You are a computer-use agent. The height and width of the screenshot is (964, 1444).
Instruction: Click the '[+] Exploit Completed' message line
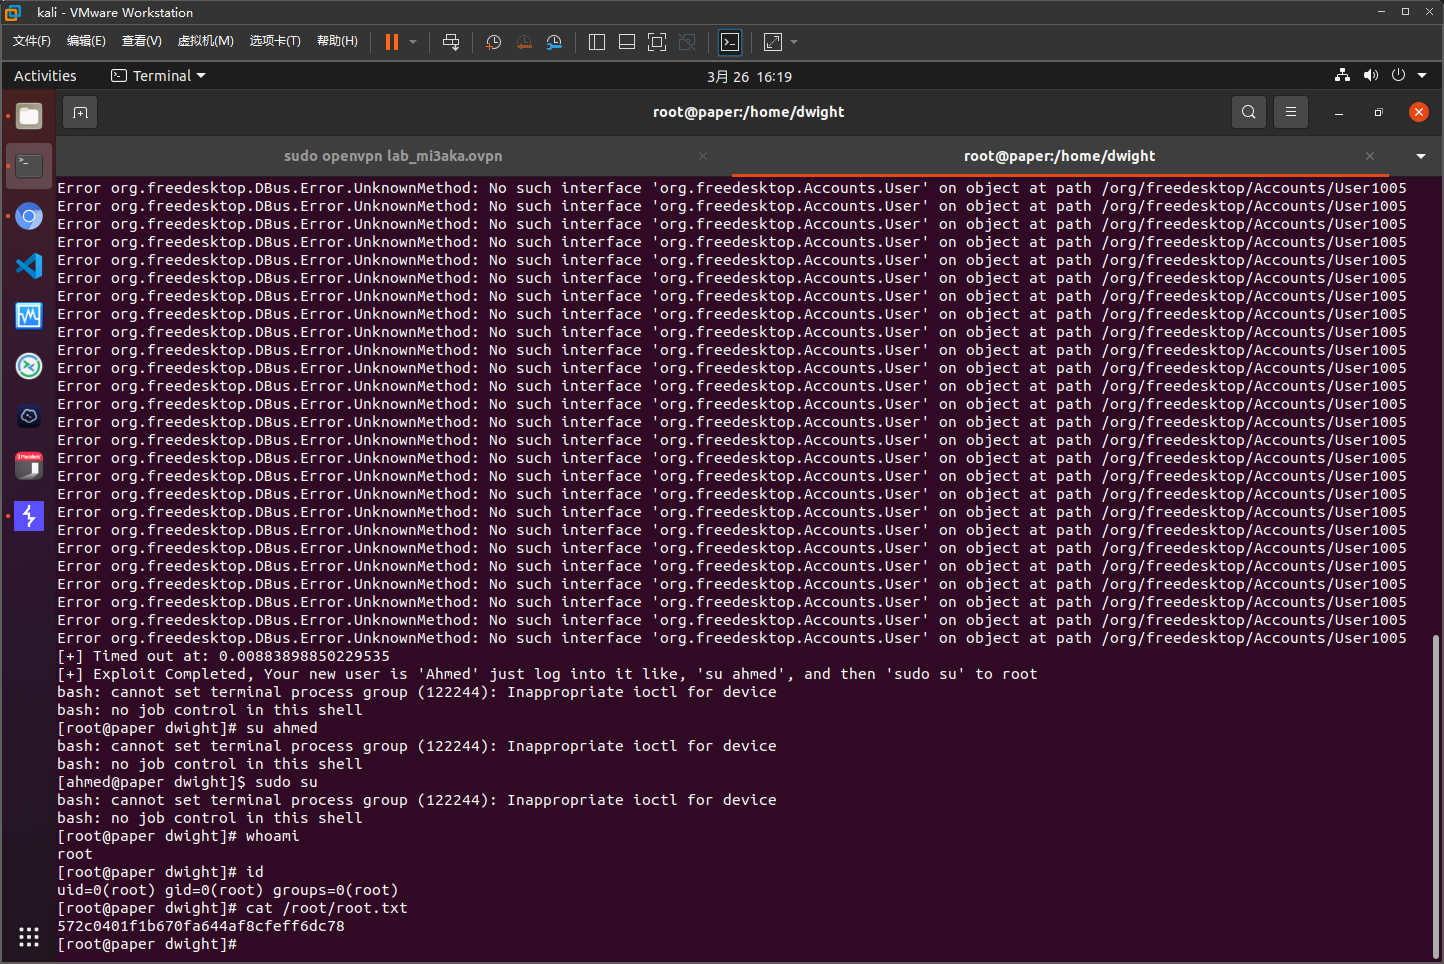(547, 674)
